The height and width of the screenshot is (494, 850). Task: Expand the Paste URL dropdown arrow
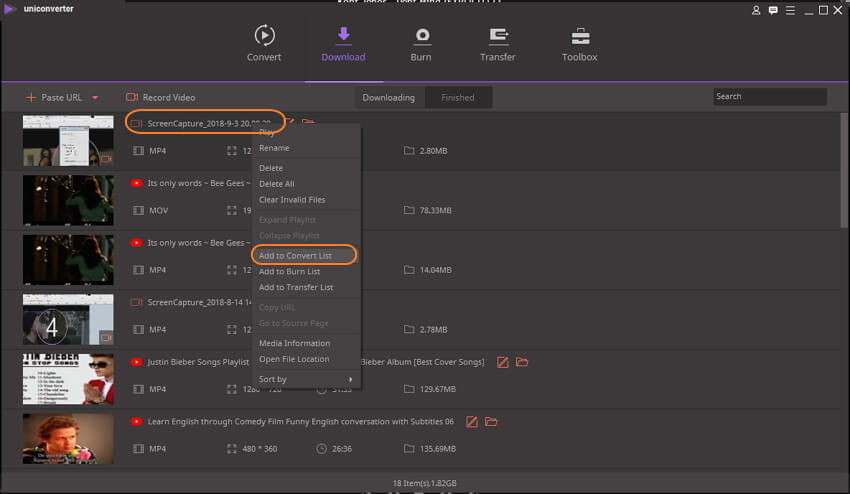click(x=95, y=98)
